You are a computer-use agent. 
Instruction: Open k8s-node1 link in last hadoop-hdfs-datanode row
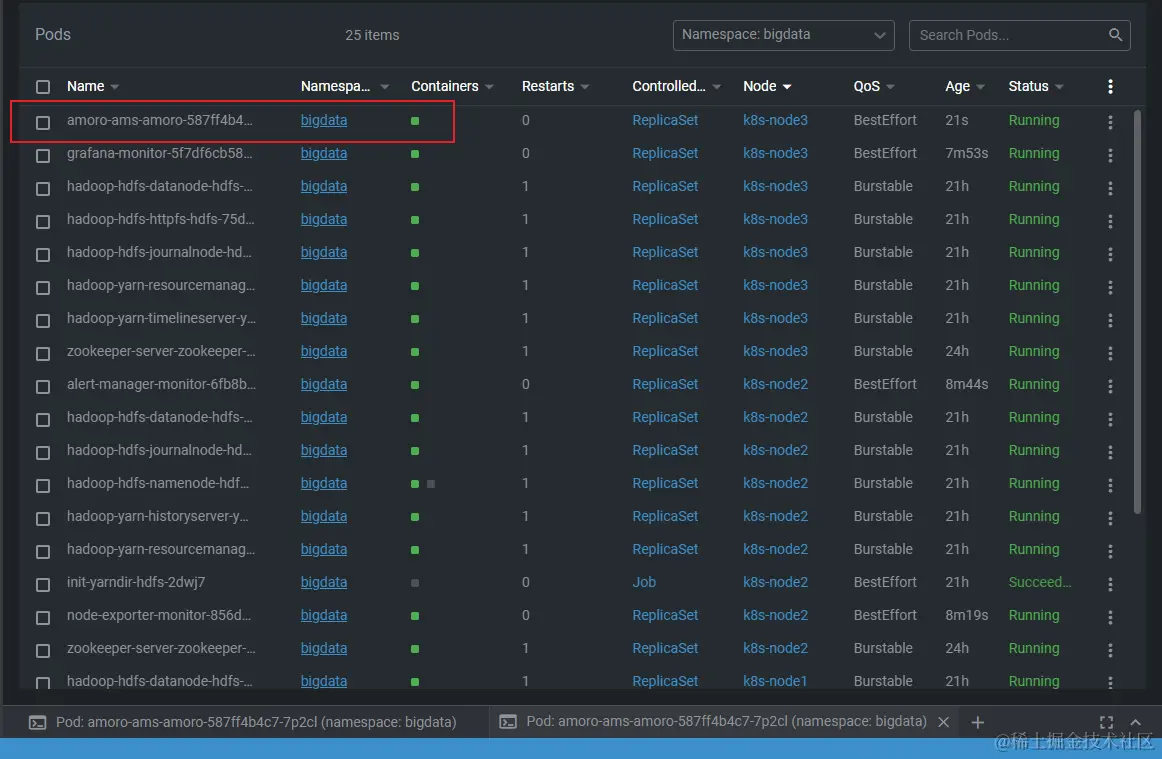click(775, 680)
